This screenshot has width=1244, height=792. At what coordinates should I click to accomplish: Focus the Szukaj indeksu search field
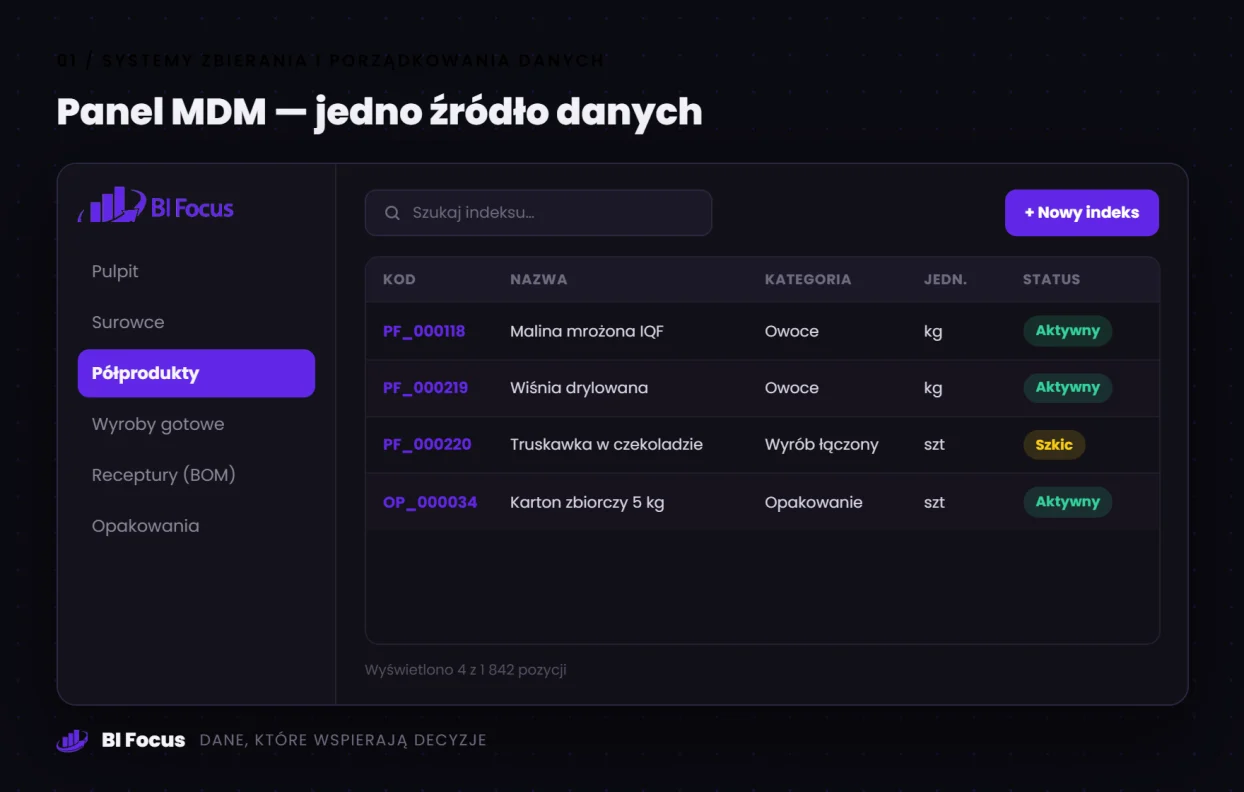538,213
